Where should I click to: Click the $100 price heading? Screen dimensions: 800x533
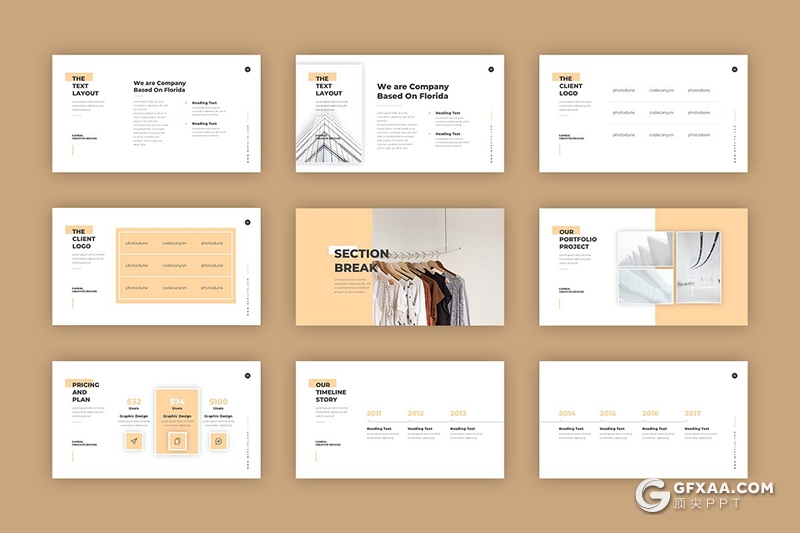[x=218, y=402]
